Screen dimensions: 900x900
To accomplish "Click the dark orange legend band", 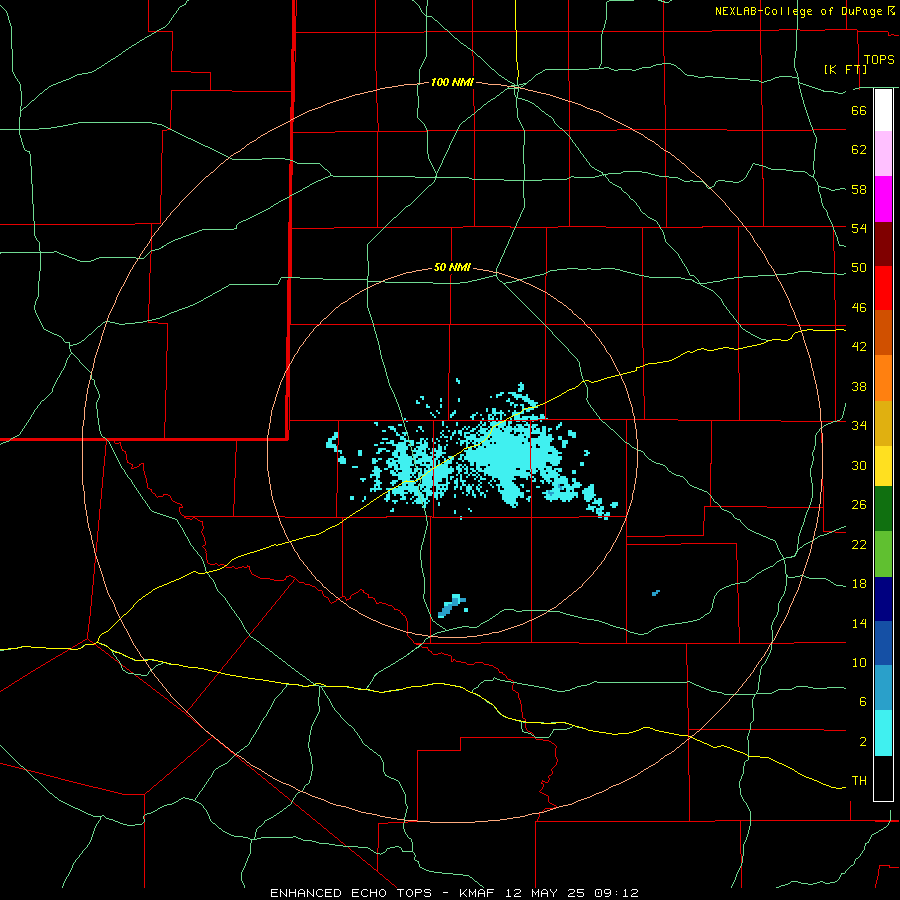I will [x=883, y=333].
